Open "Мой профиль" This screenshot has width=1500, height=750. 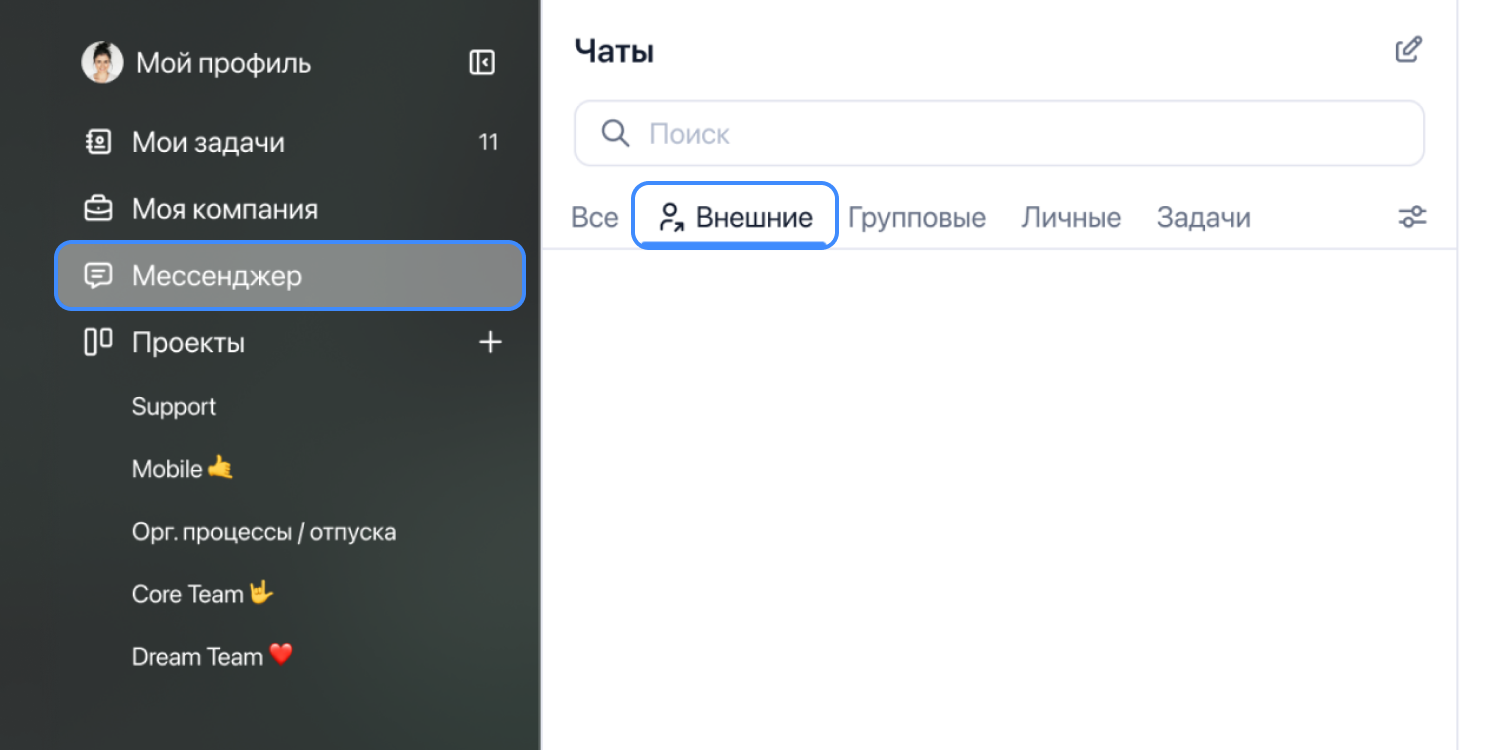coord(223,64)
